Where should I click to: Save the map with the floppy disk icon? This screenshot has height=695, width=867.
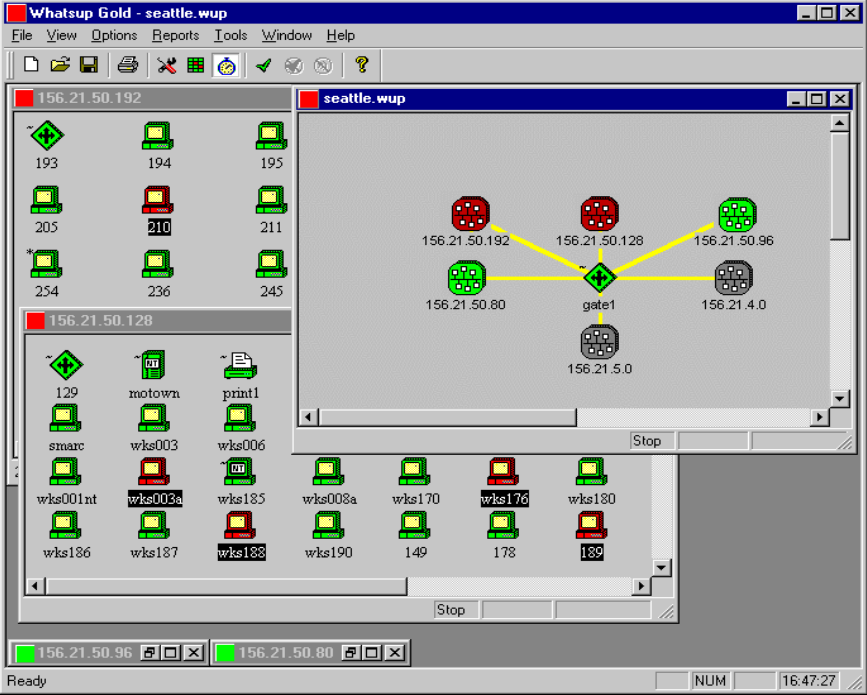(89, 65)
